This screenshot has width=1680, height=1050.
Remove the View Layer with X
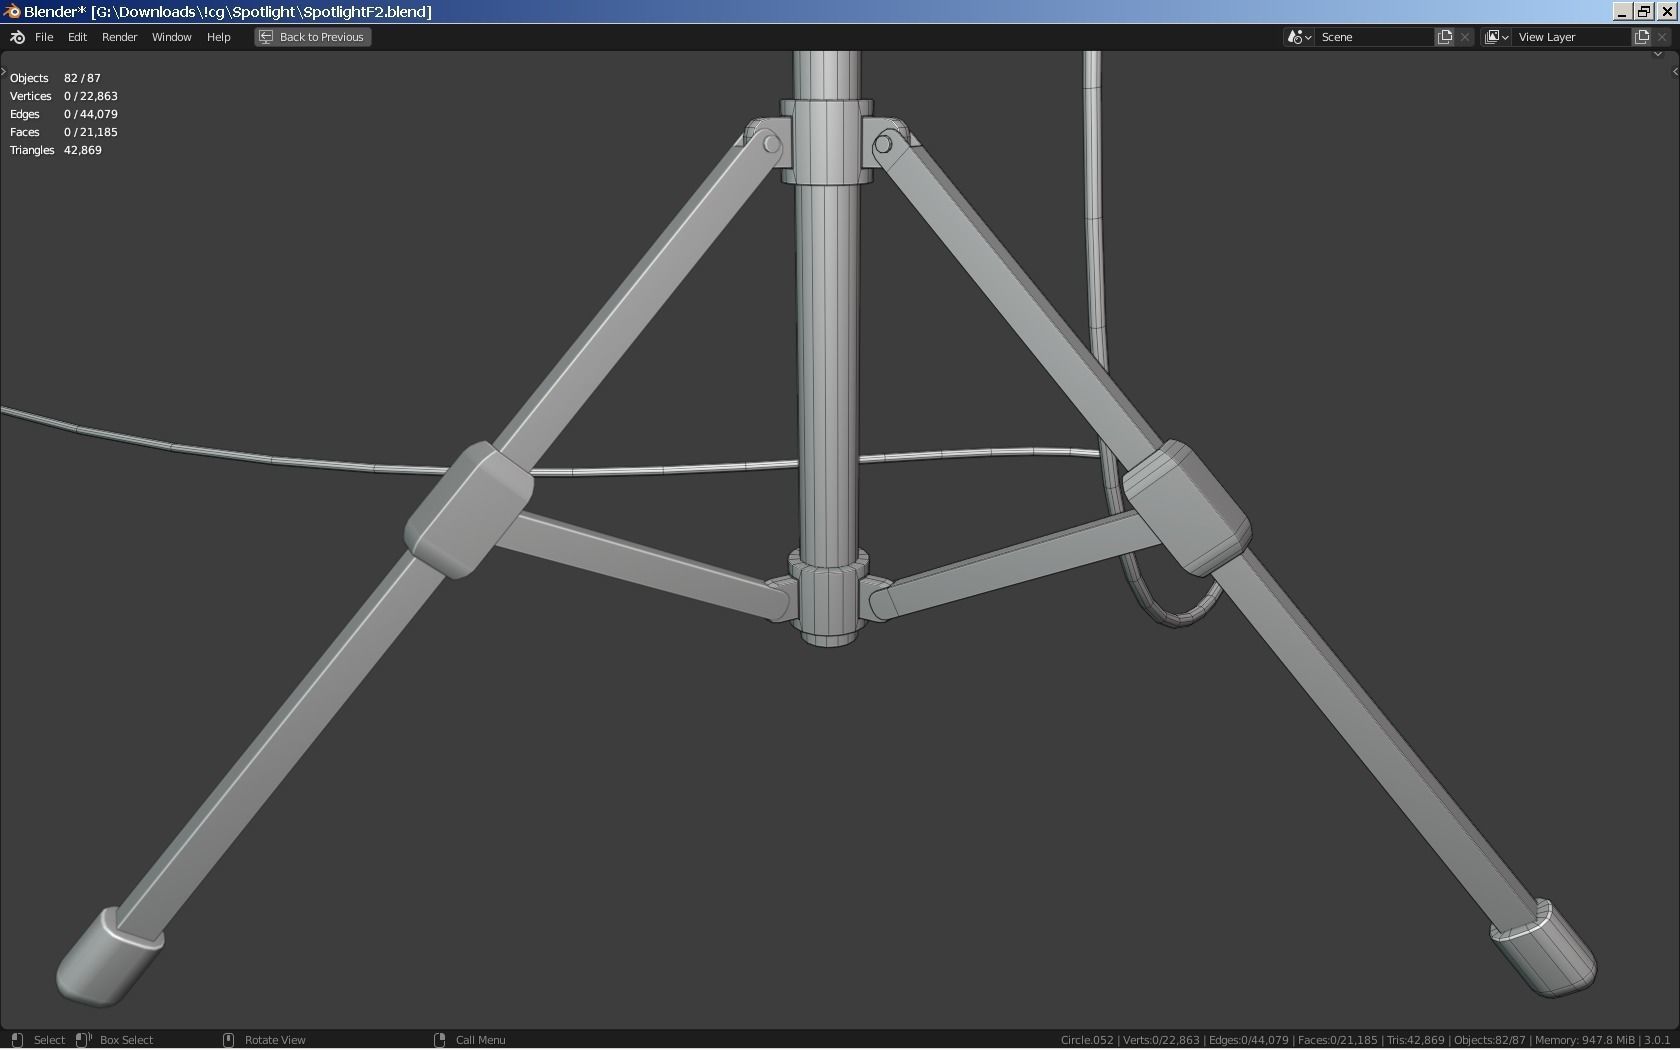1662,37
